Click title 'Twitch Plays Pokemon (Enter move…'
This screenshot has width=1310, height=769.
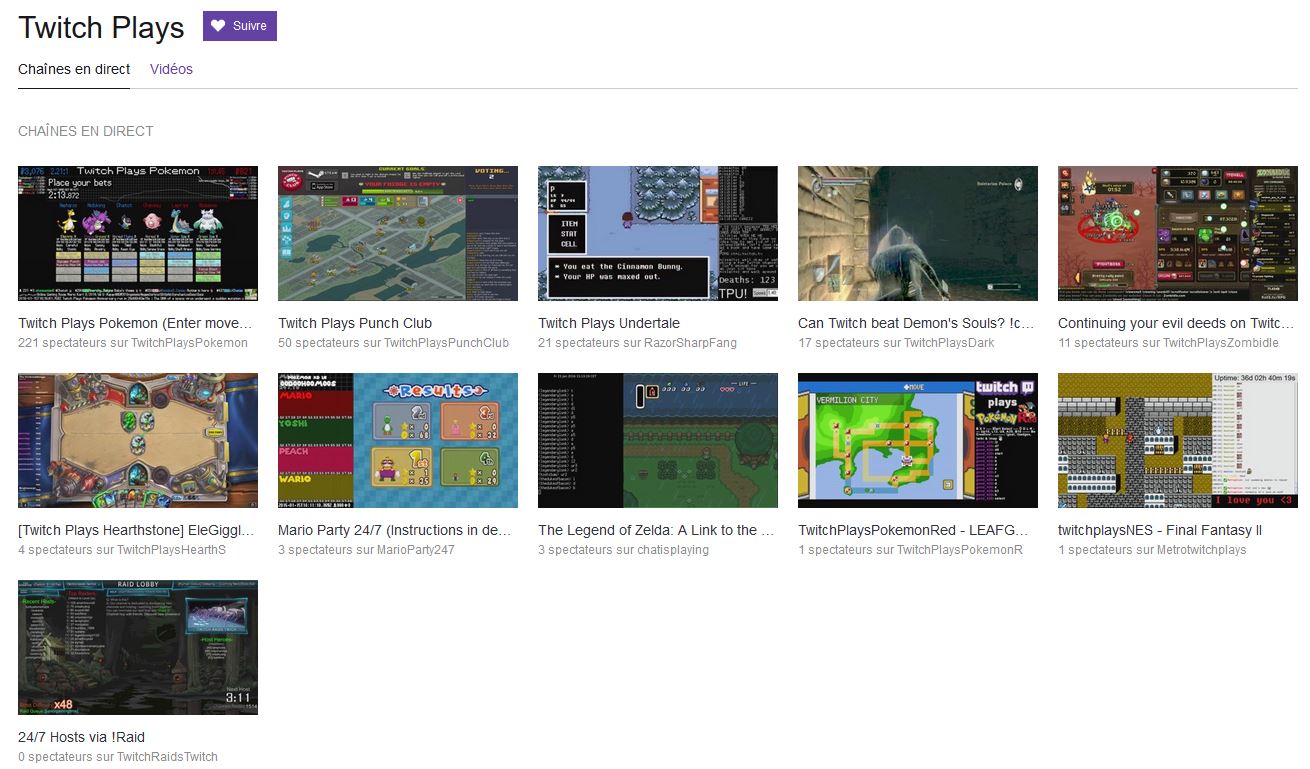pos(135,323)
